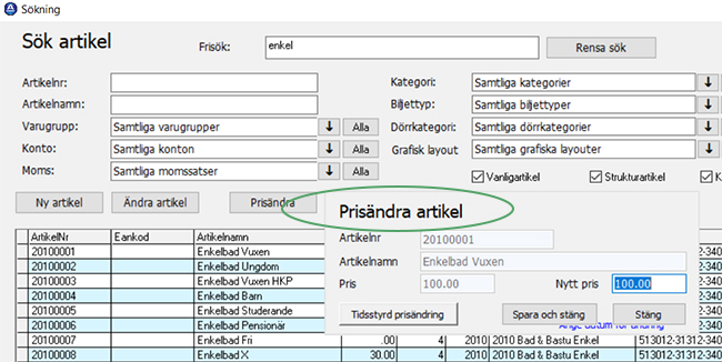Click article number 20100007 cell
Screen dimensions: 722x362
tap(69, 340)
